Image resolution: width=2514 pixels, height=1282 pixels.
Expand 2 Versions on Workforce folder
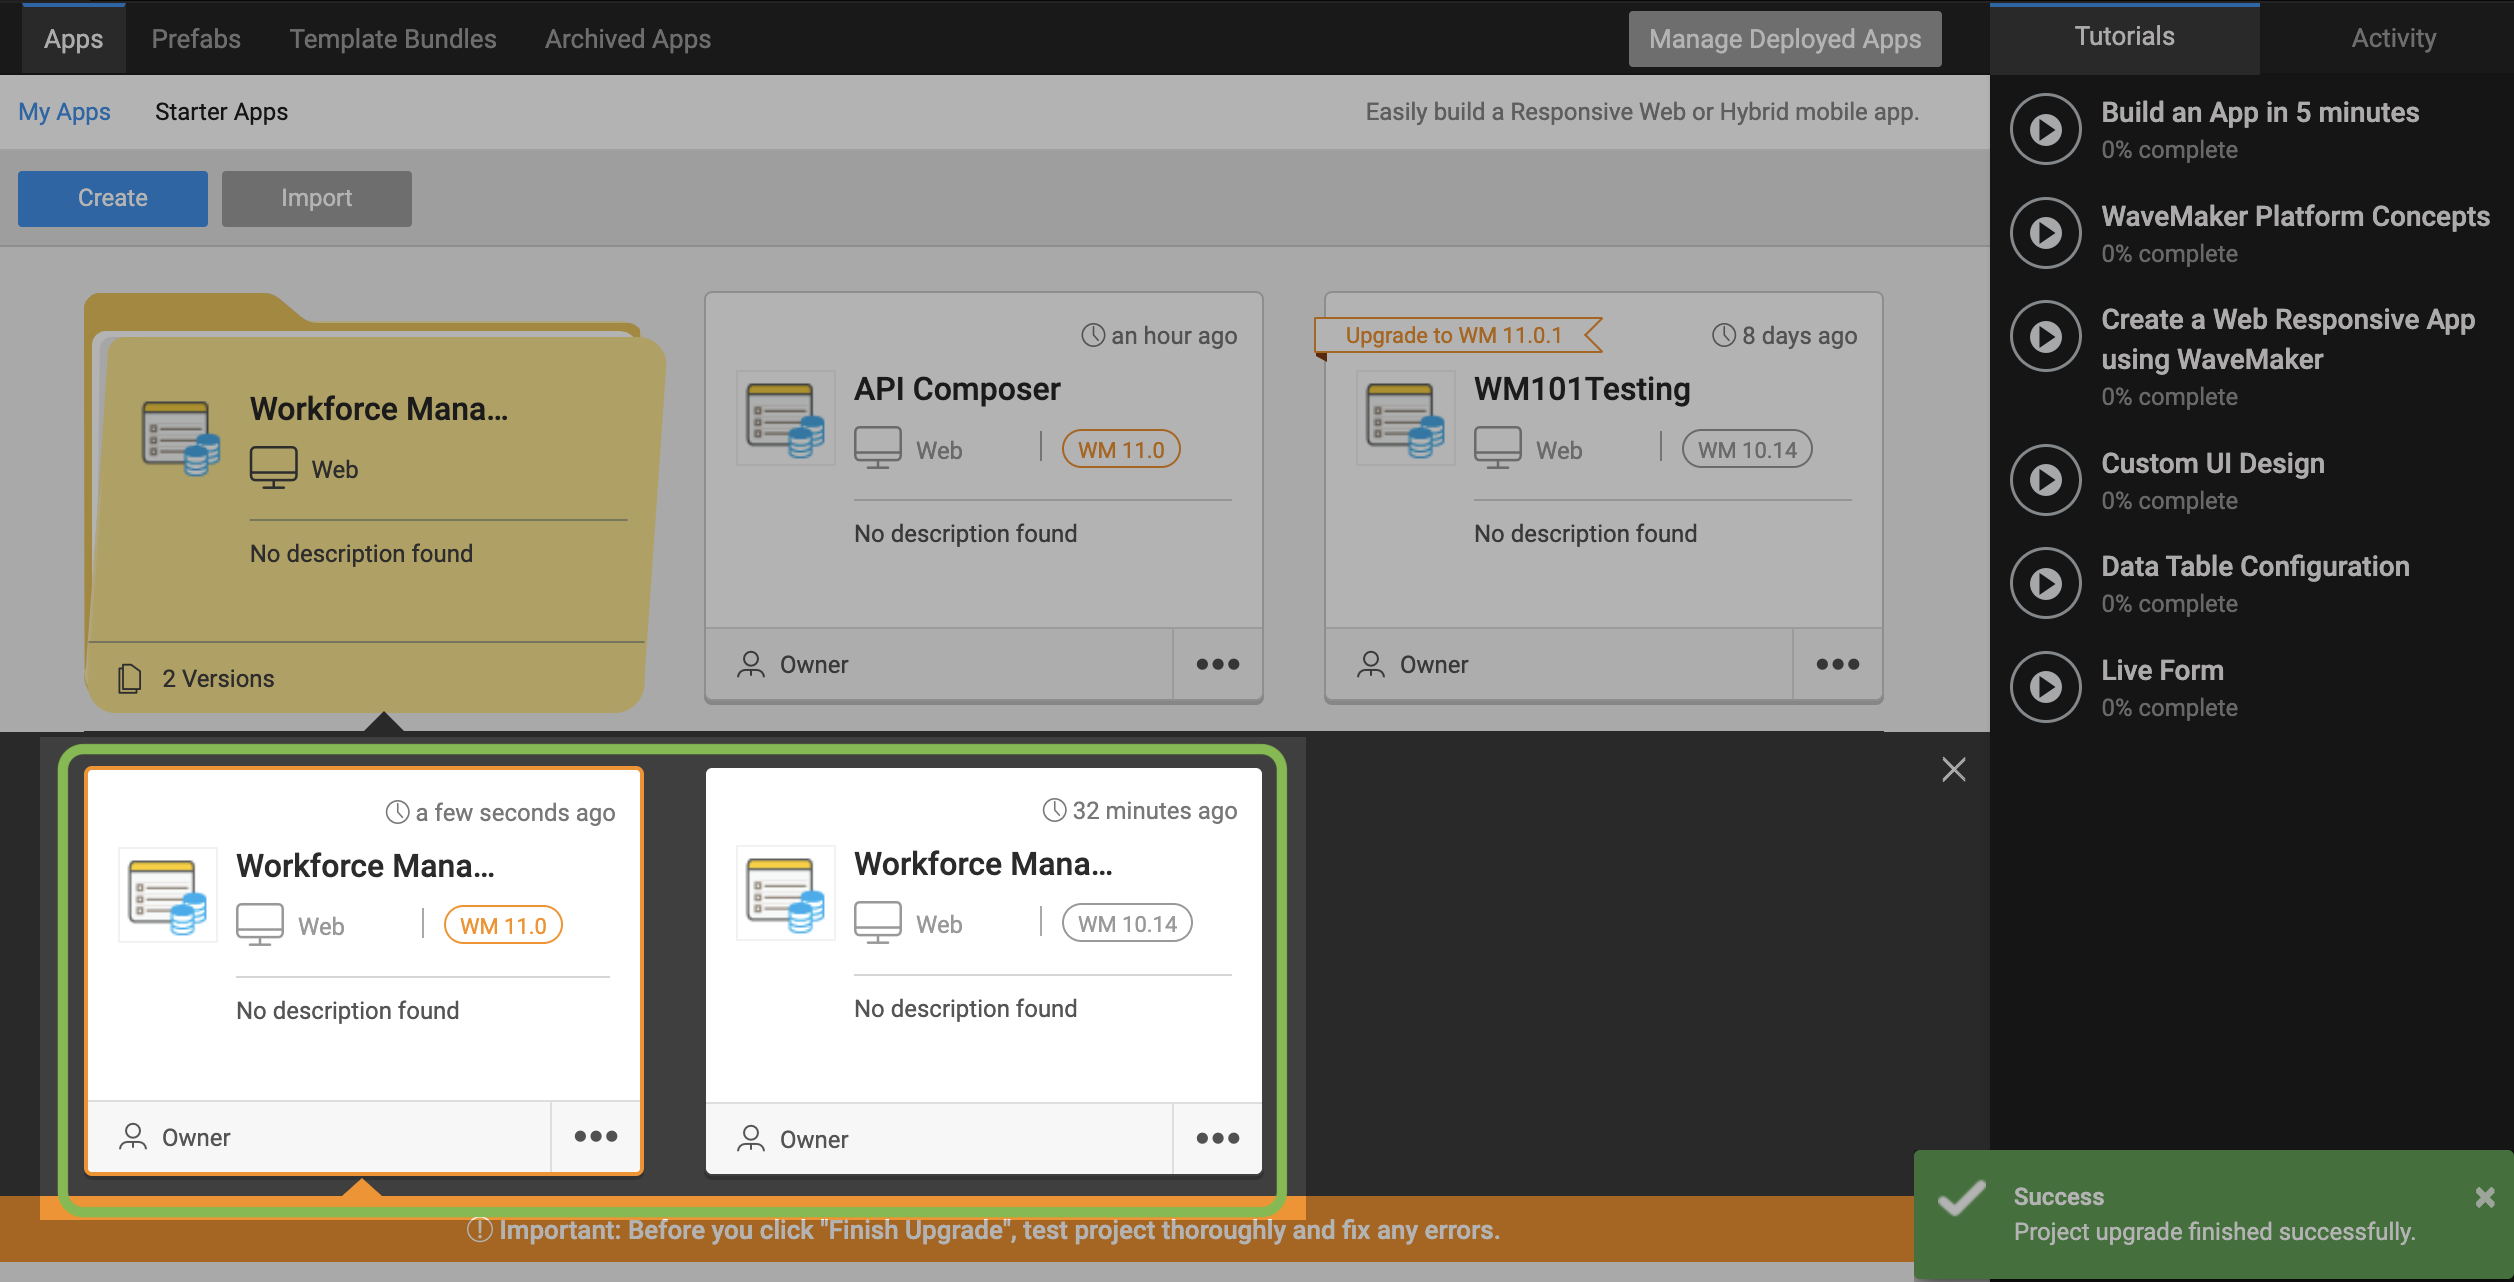(x=218, y=679)
